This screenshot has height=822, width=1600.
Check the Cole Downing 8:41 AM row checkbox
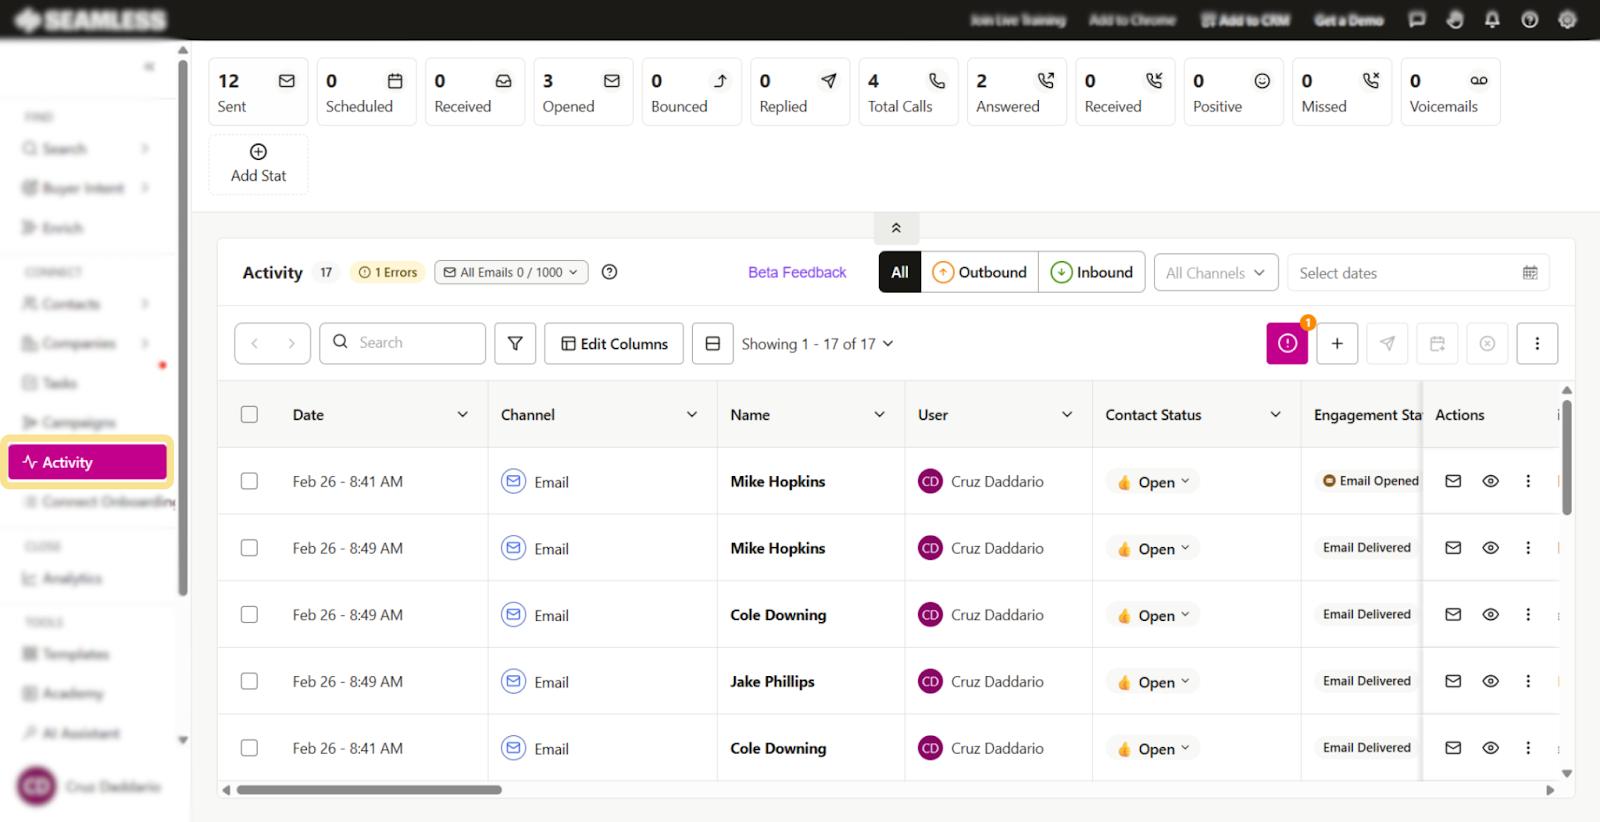[249, 748]
